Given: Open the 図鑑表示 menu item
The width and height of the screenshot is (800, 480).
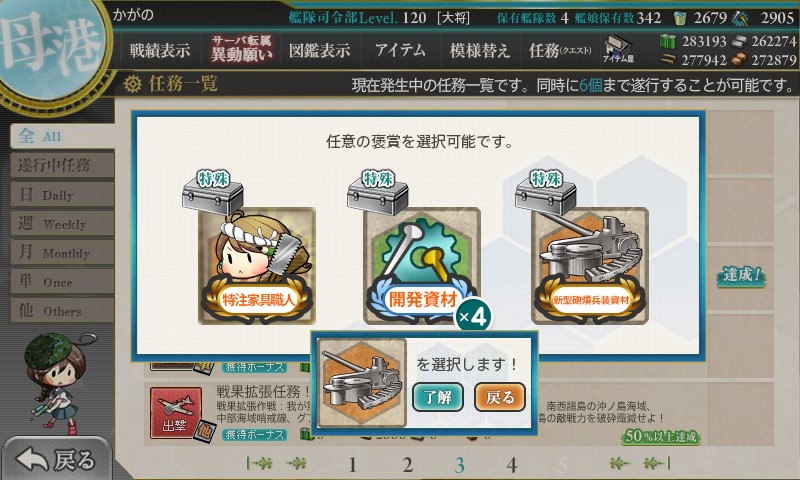Looking at the screenshot, I should pos(319,50).
